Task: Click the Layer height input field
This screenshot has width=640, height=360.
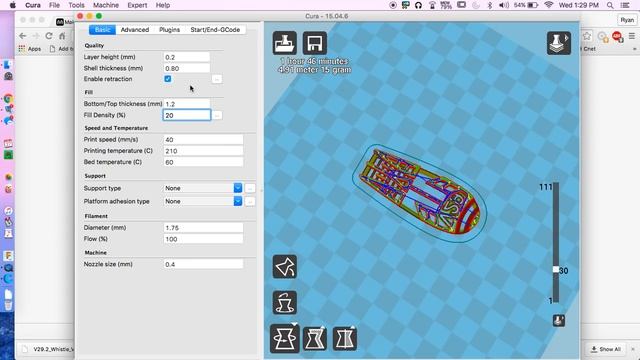Action: [187, 57]
